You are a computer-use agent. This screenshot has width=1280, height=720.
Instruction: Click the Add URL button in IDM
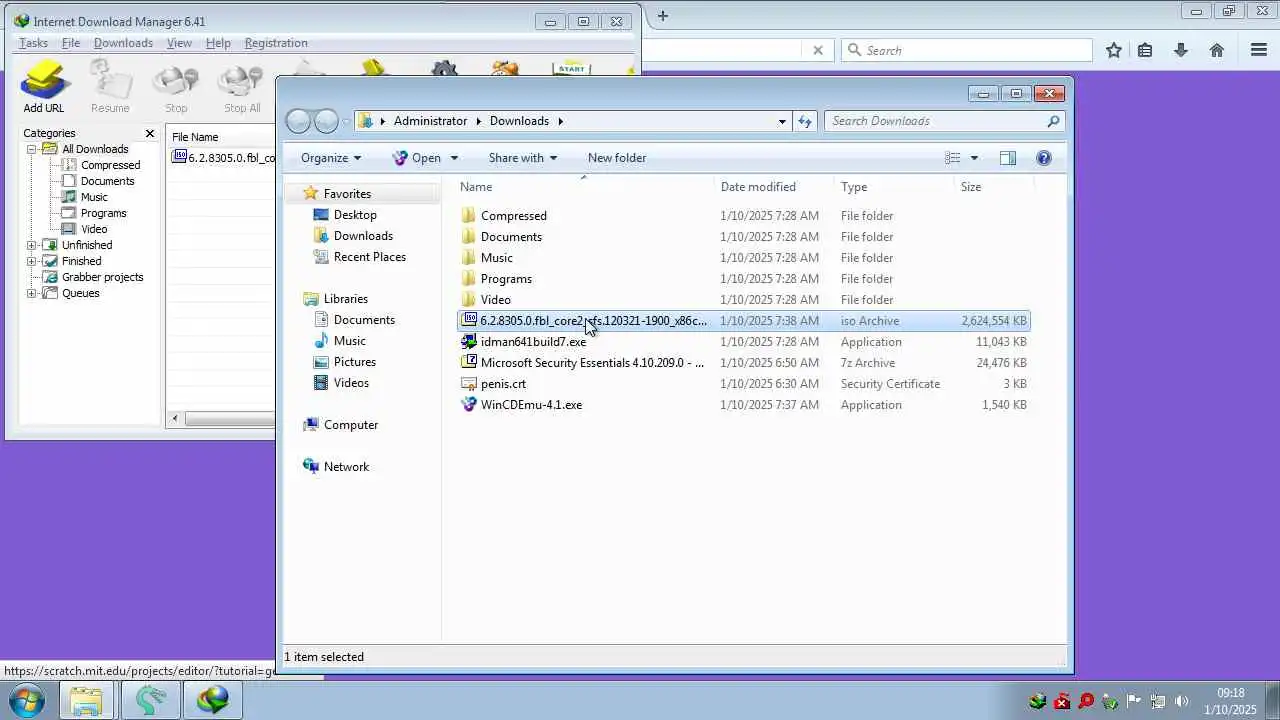click(44, 87)
